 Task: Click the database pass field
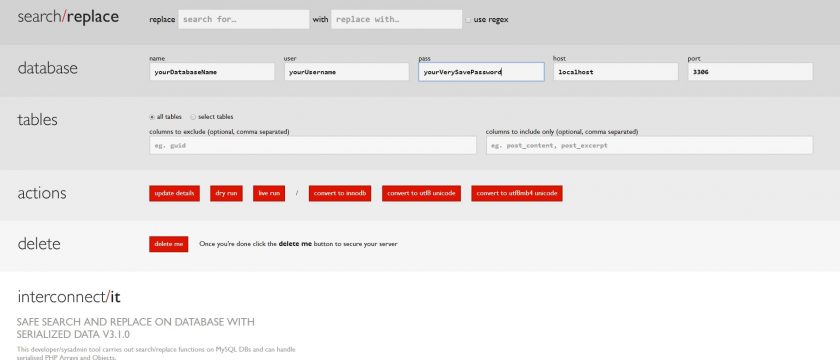tap(481, 72)
